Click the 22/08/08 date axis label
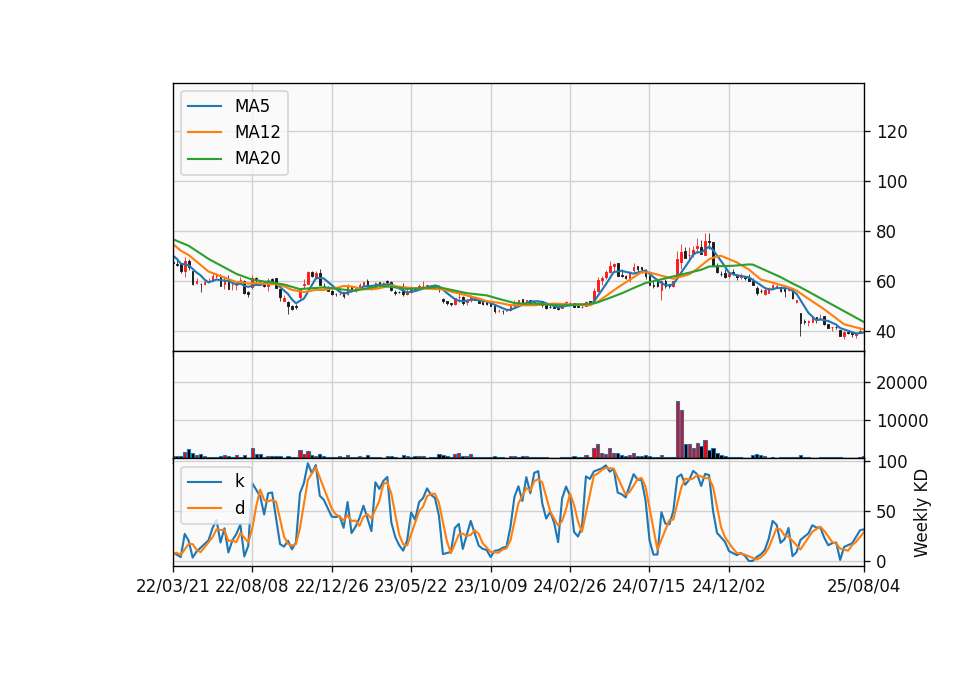This screenshot has width=960, height=690. click(x=252, y=587)
